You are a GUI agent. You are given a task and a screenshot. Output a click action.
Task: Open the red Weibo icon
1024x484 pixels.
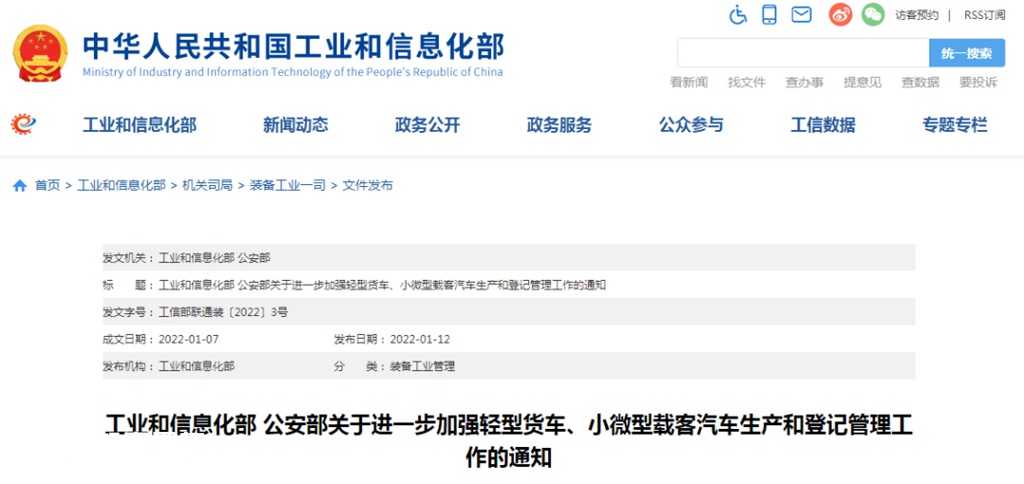coord(840,15)
